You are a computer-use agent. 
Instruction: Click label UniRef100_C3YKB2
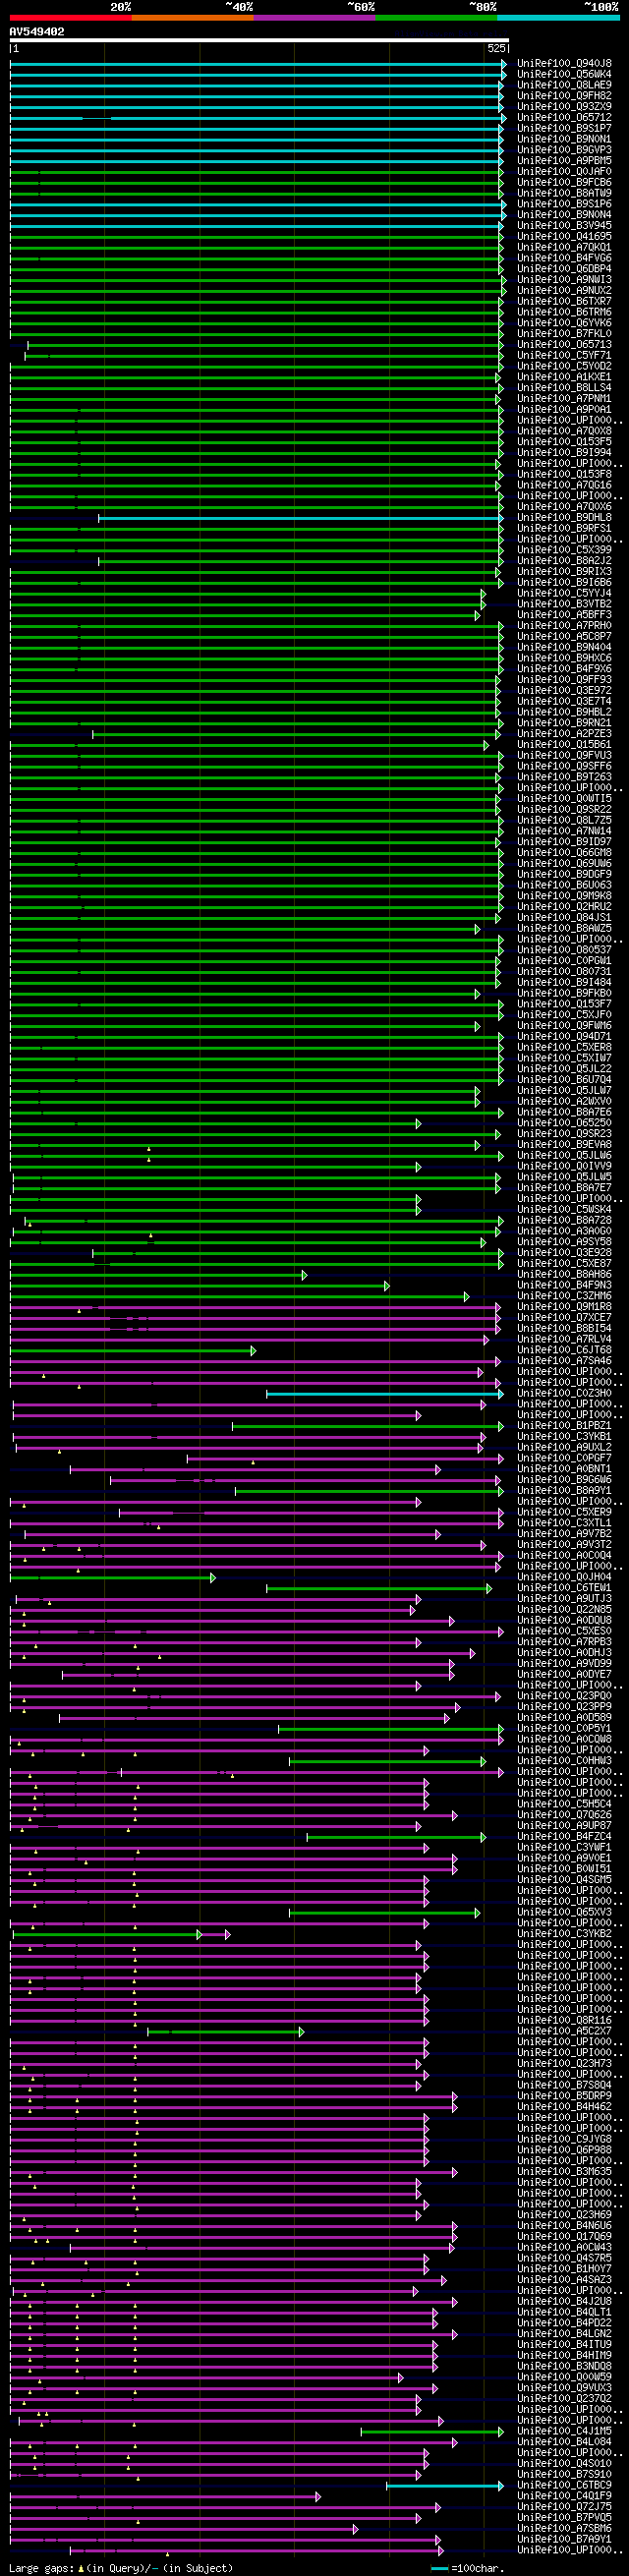coord(564,1934)
